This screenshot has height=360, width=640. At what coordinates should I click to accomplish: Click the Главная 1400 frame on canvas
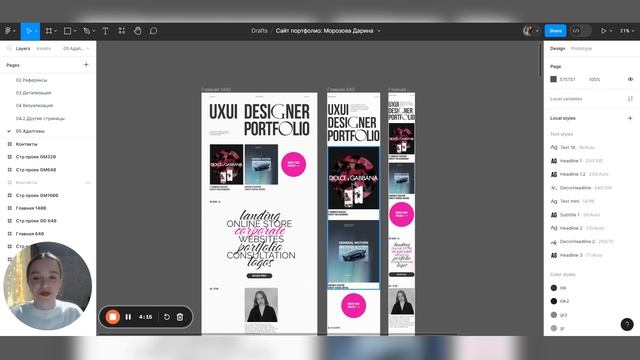pyautogui.click(x=259, y=213)
